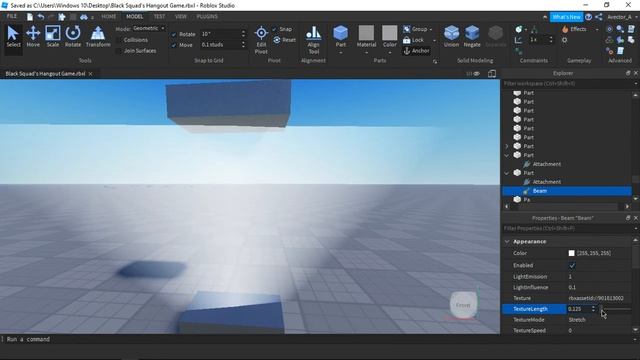This screenshot has height=360, width=640.
Task: Click the Edit Pivot icon
Action: tap(261, 33)
